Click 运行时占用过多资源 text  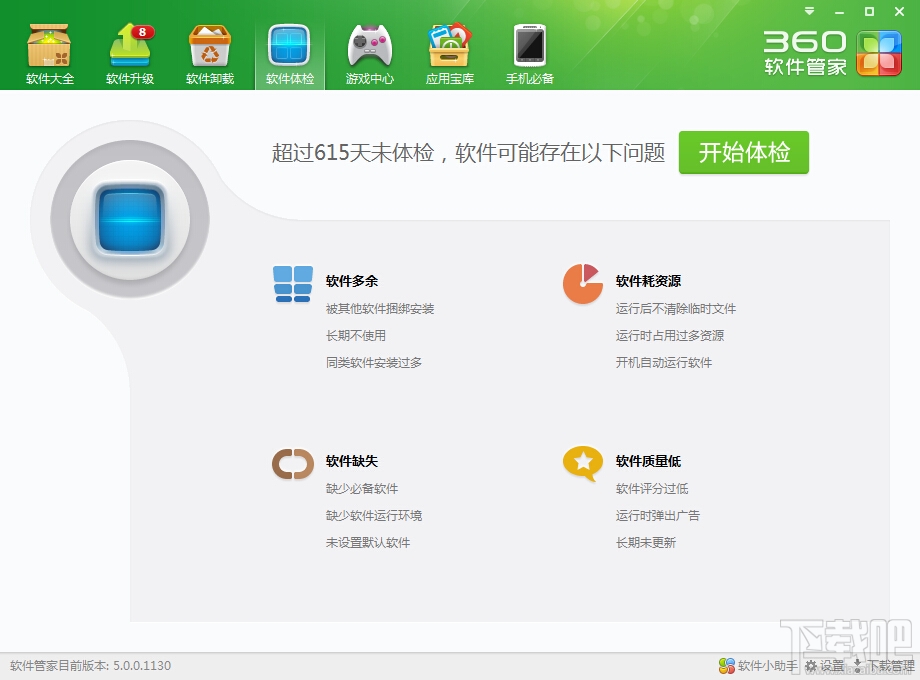669,336
